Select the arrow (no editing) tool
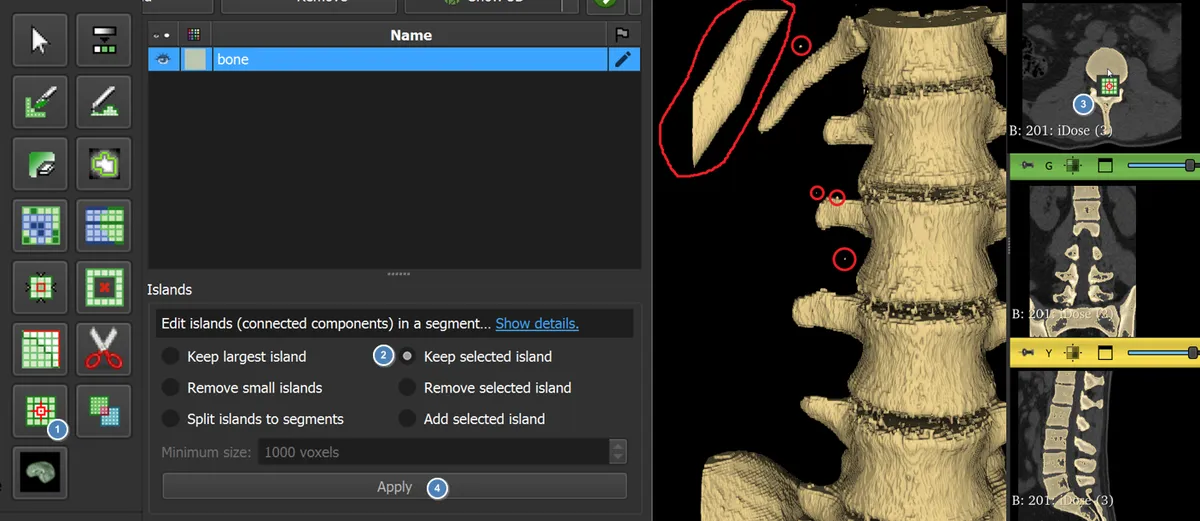This screenshot has height=521, width=1200. [x=40, y=41]
